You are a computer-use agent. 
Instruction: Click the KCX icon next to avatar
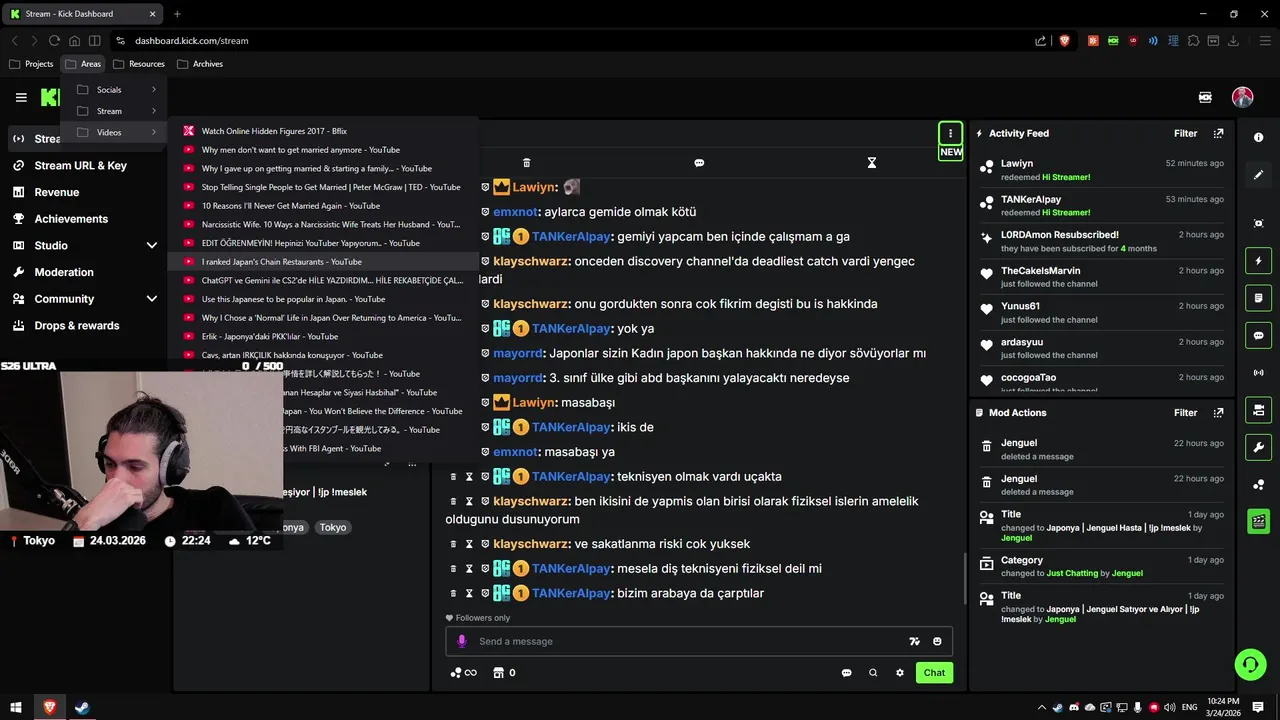pyautogui.click(x=1205, y=97)
